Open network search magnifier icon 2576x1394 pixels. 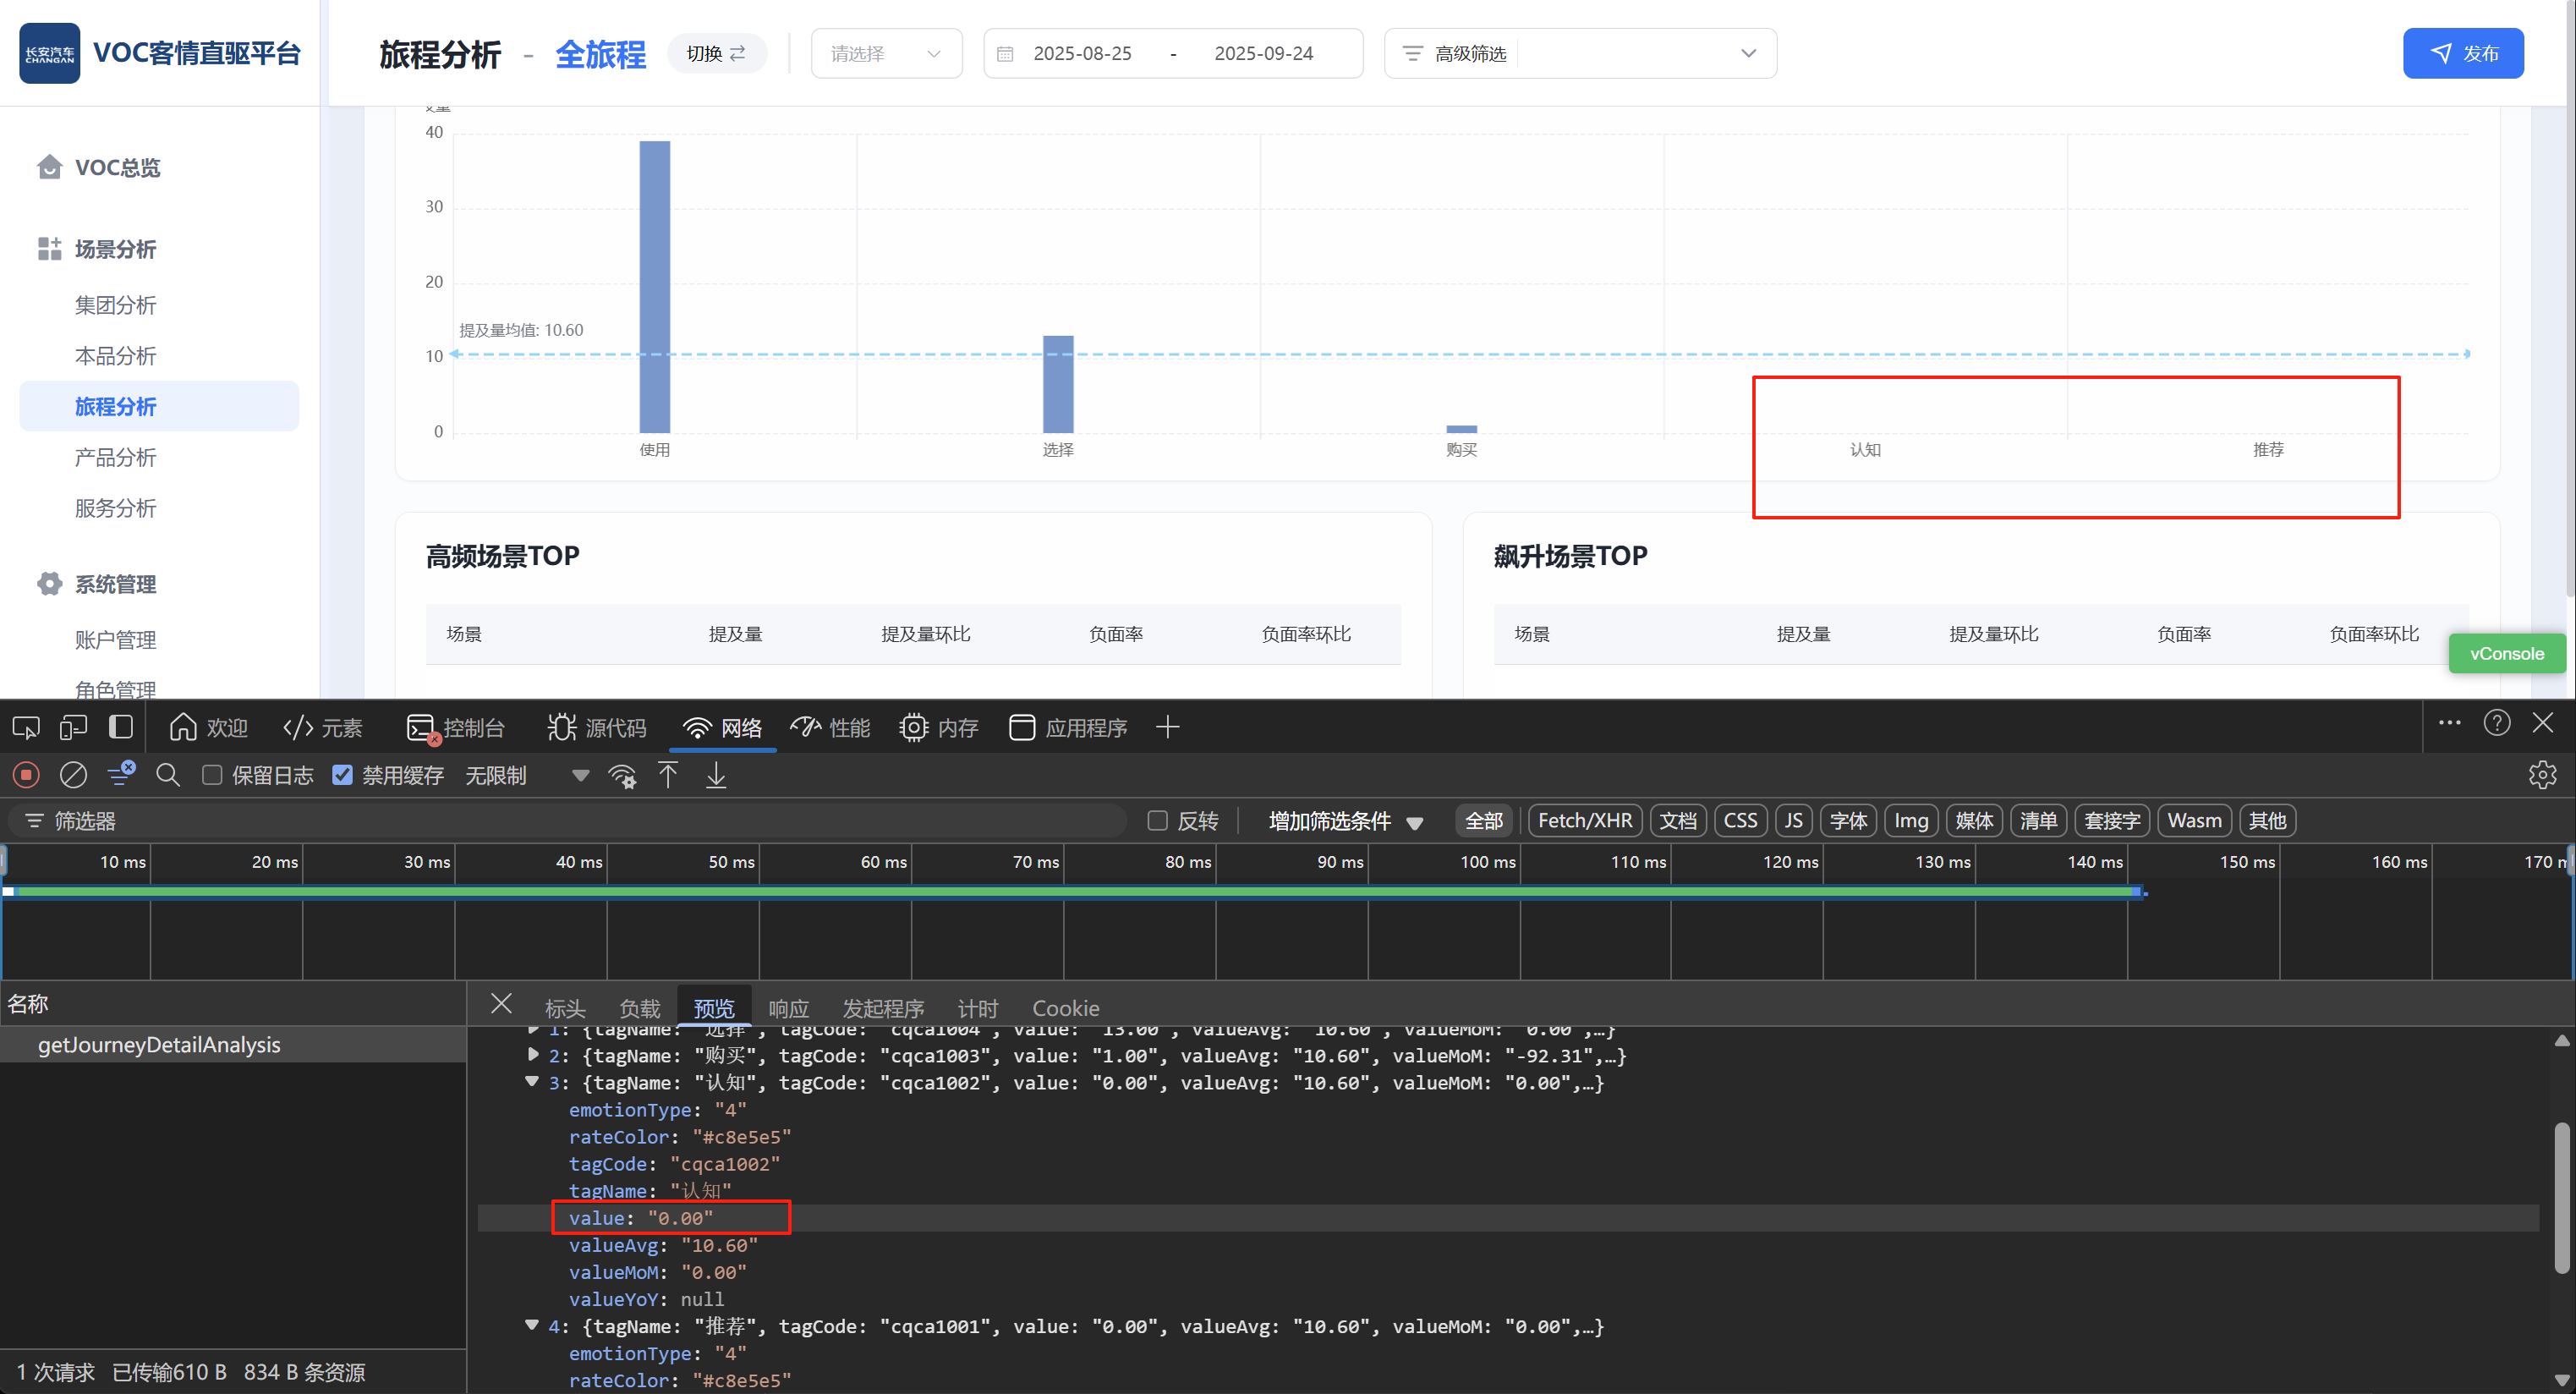pos(168,775)
